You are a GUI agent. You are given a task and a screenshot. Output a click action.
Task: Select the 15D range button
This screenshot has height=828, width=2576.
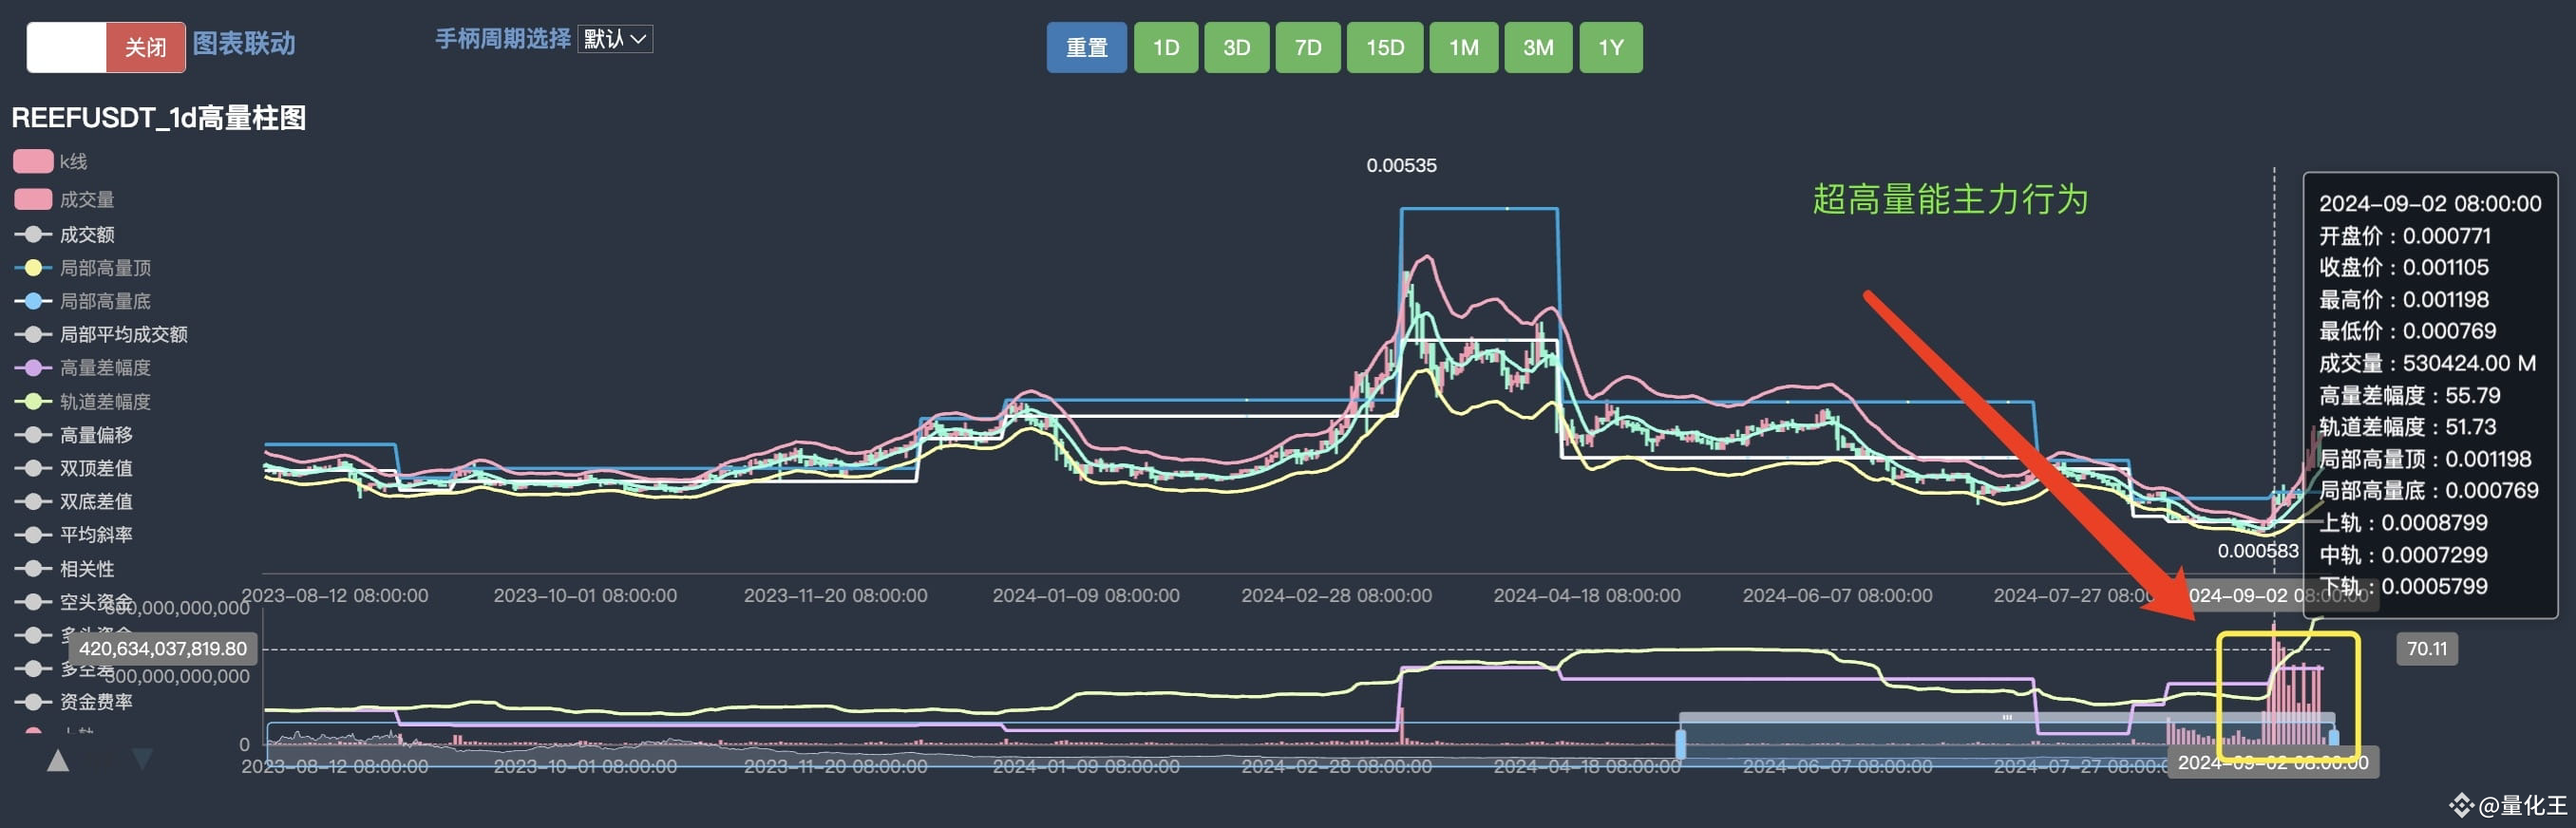pyautogui.click(x=1385, y=47)
